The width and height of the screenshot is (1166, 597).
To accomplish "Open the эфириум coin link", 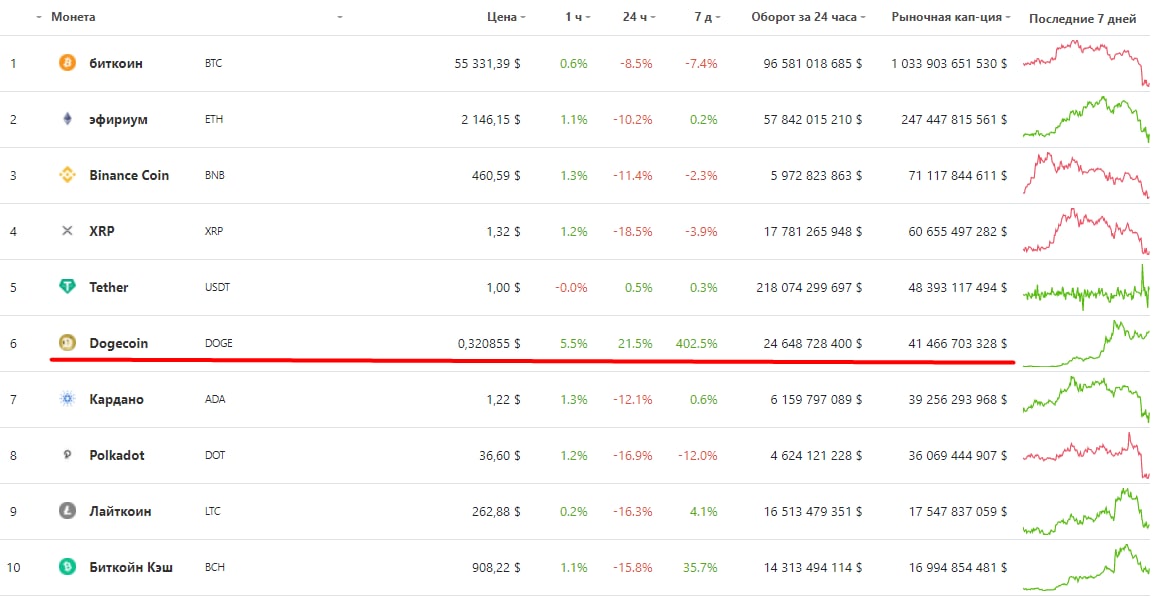I will 118,119.
